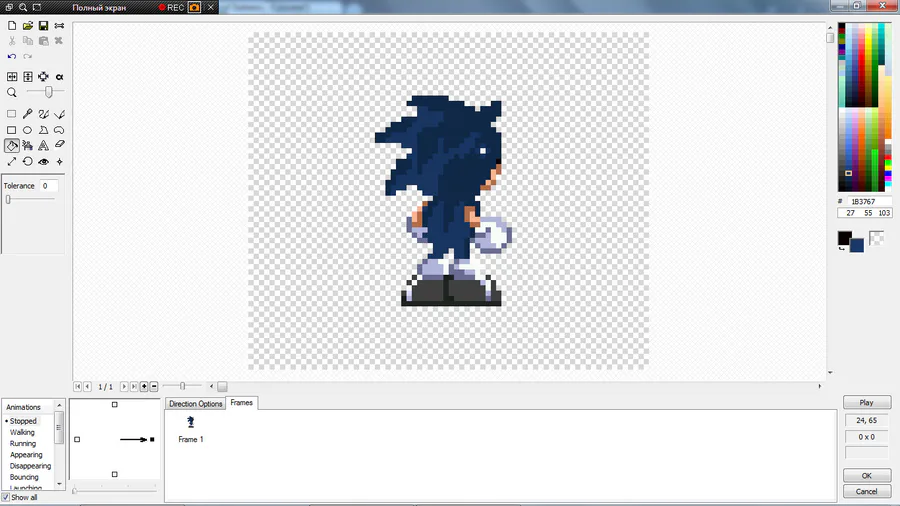Select the Spray tool
Screen dimensions: 900x506
pyautogui.click(x=28, y=146)
